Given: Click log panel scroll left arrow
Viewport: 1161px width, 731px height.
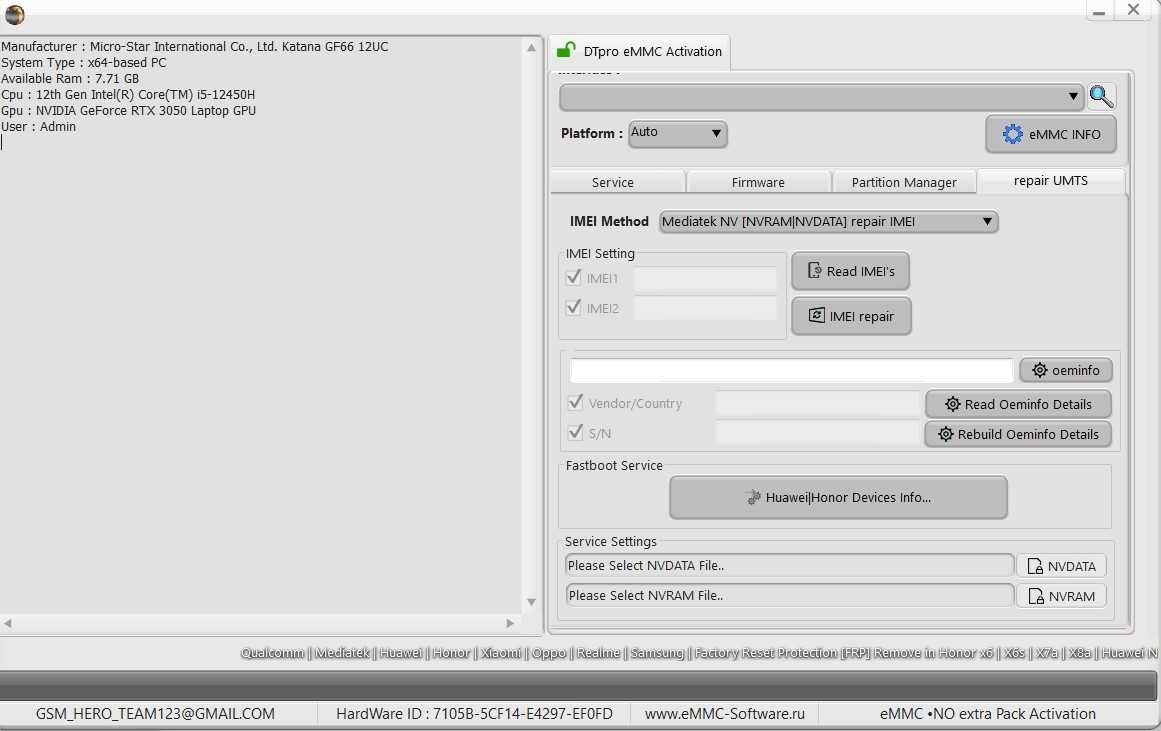Looking at the screenshot, I should tap(7, 624).
